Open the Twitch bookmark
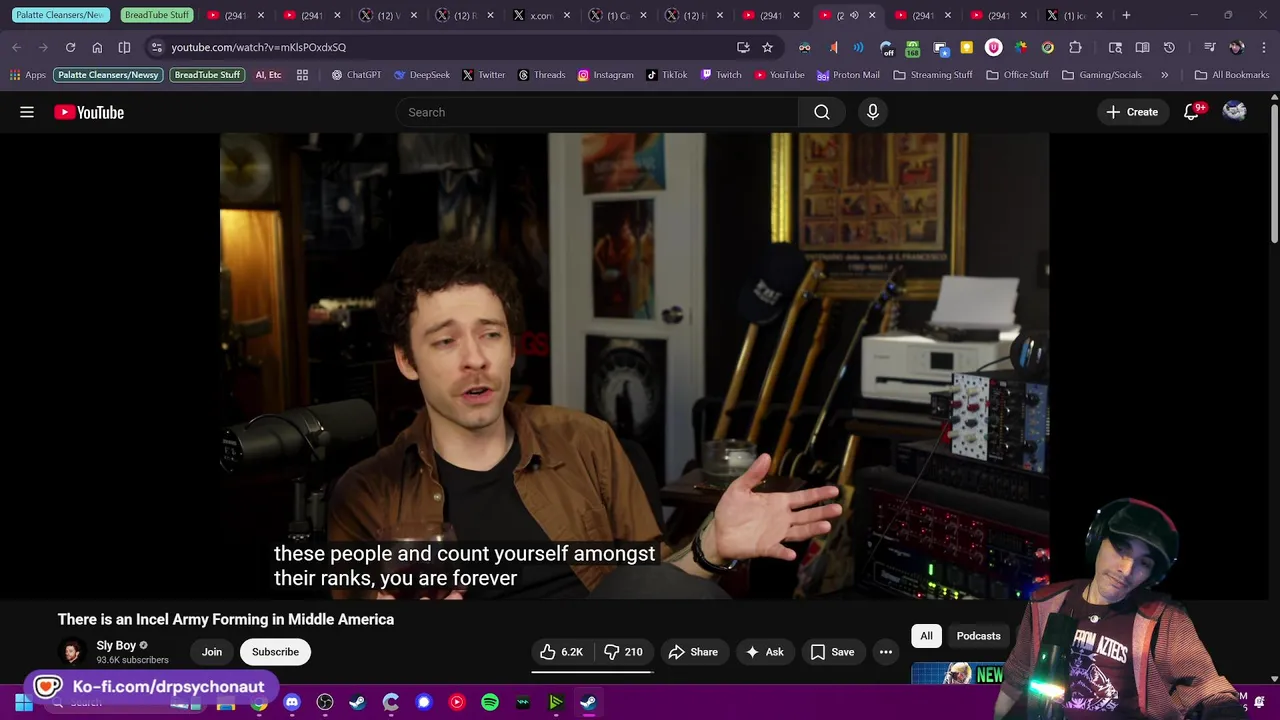 [721, 75]
